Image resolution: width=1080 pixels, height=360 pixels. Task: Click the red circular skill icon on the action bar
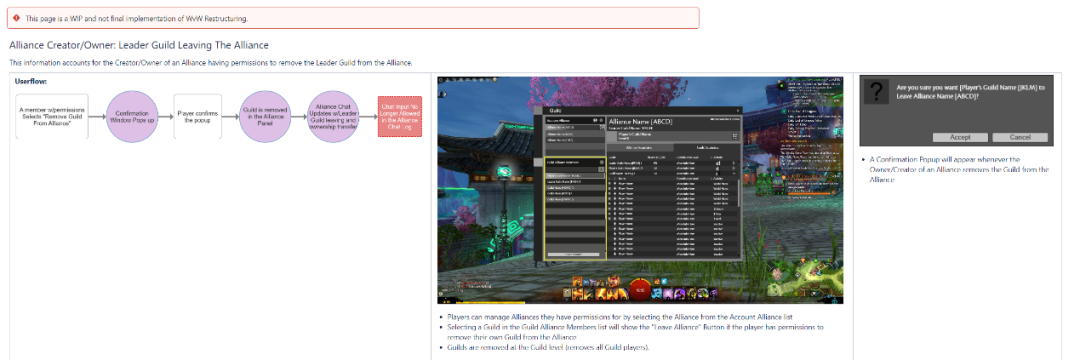[642, 290]
